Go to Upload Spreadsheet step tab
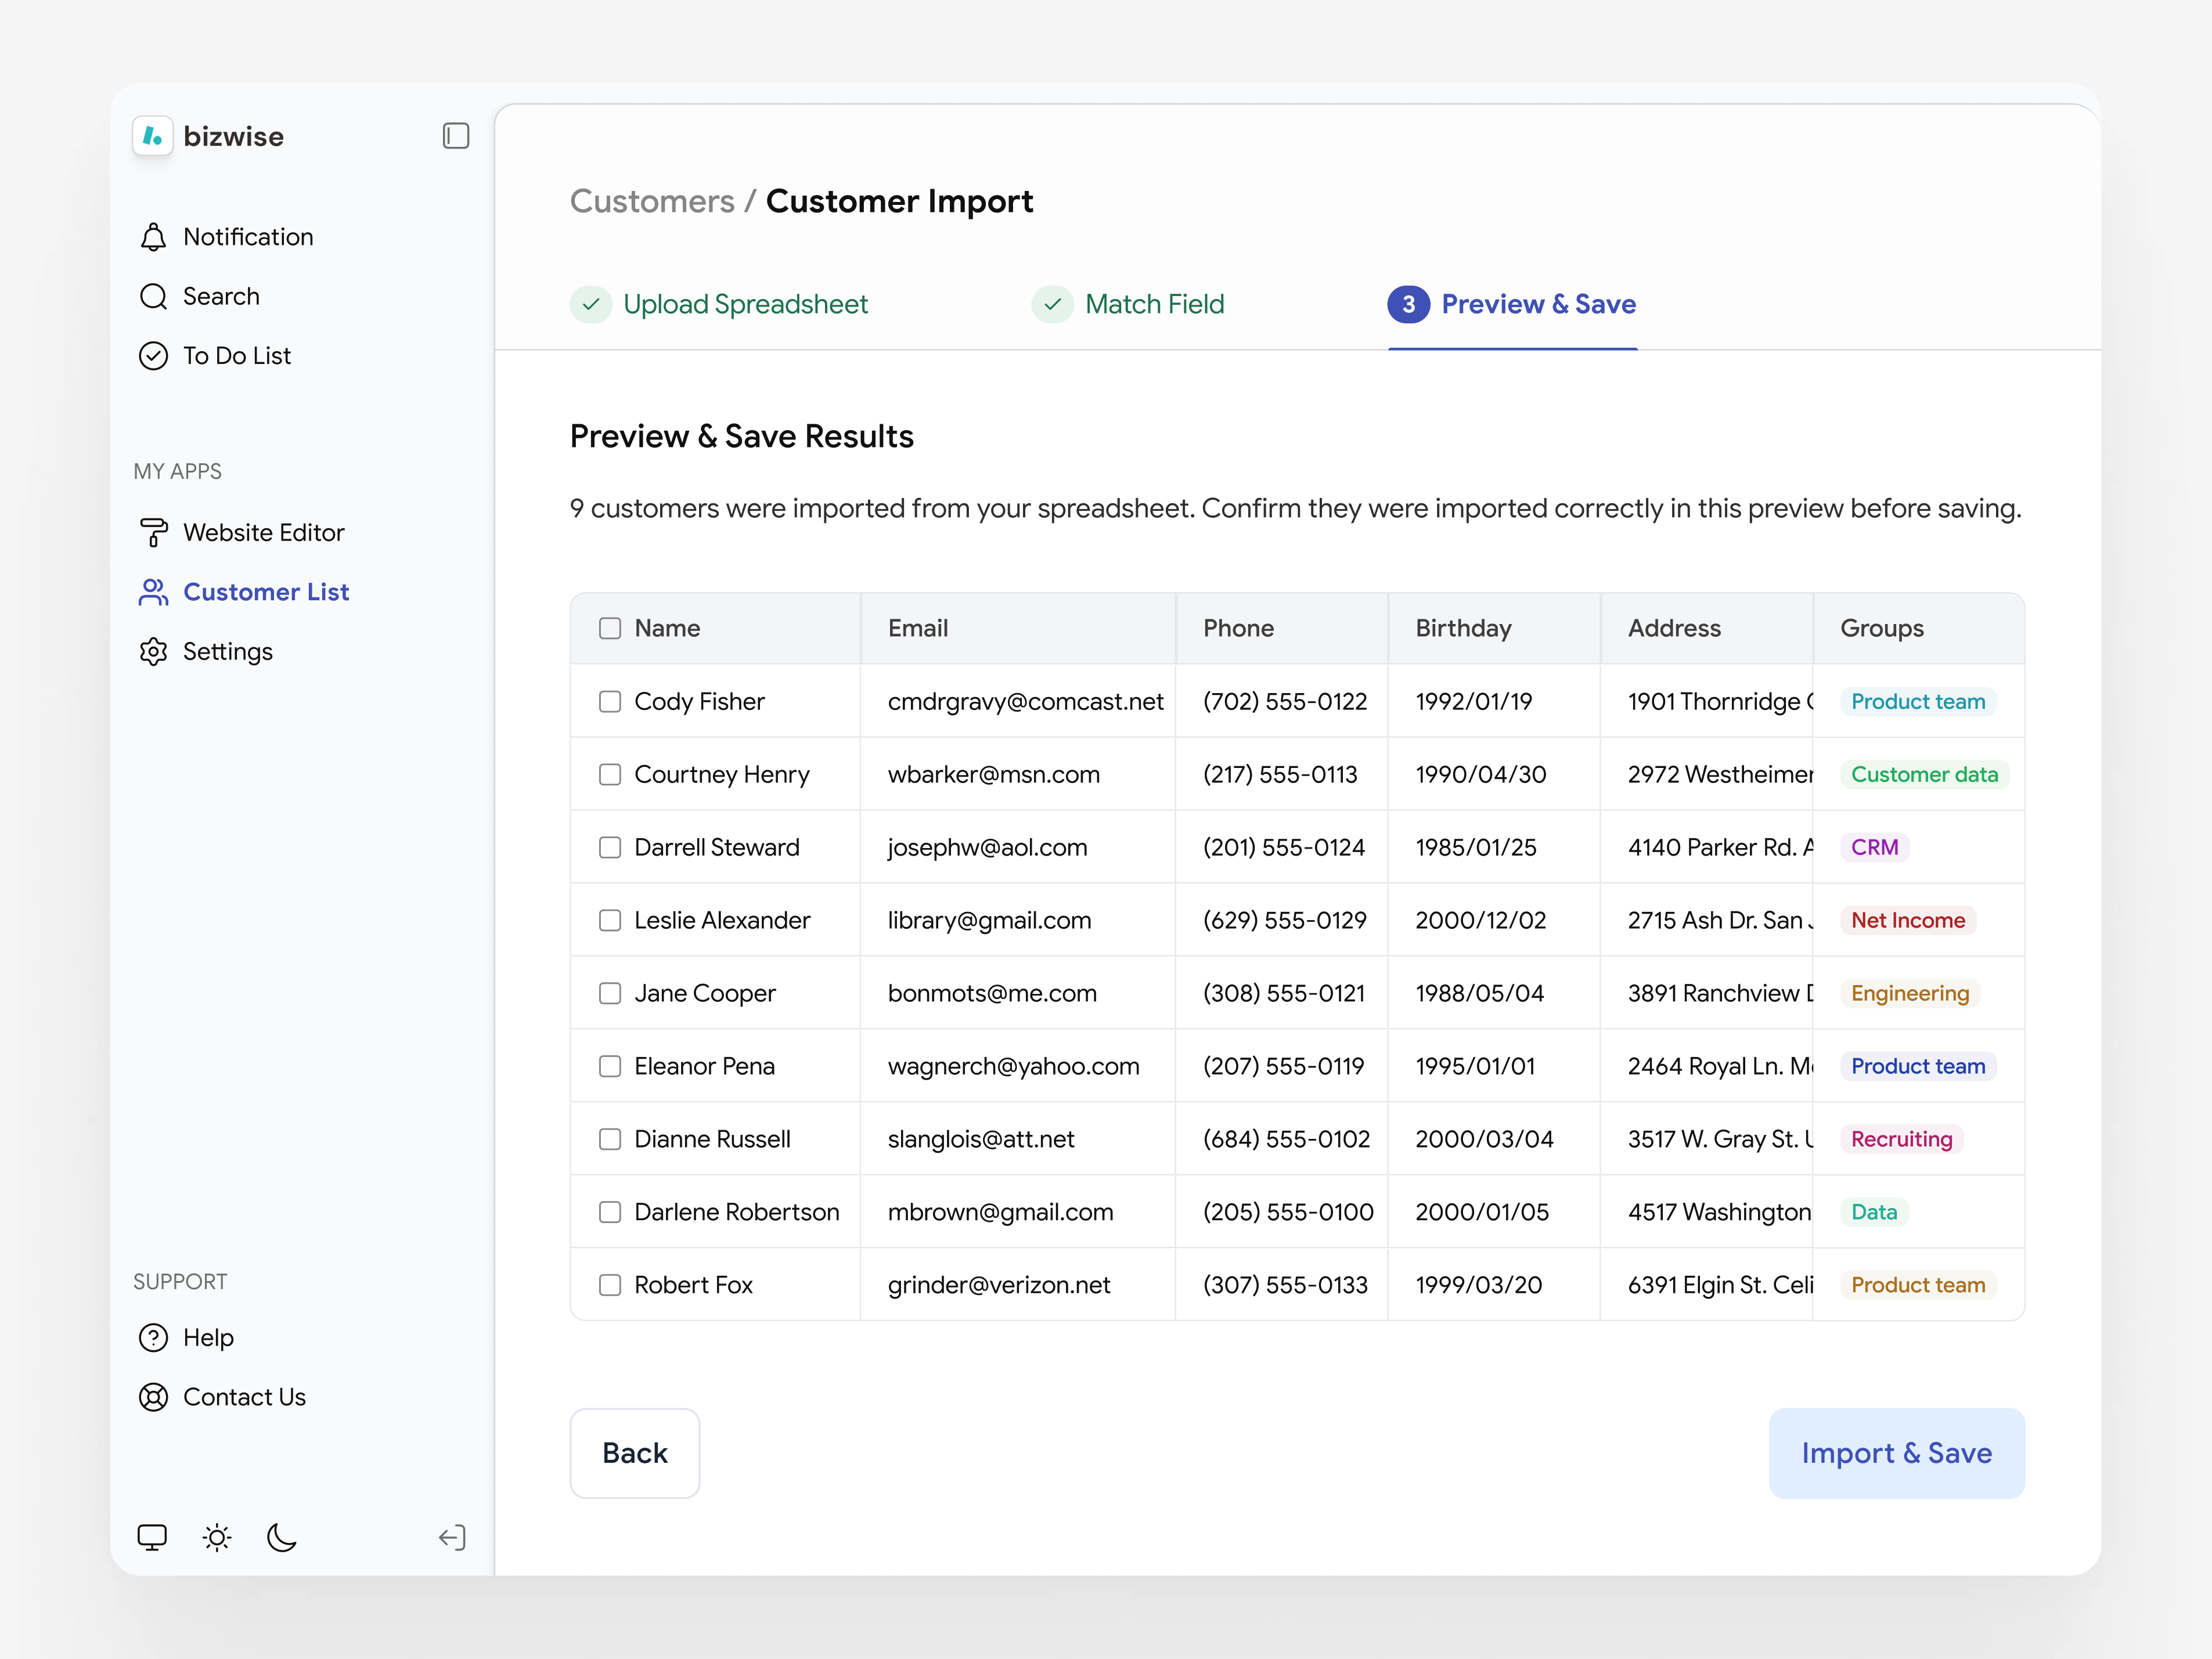 (x=719, y=304)
